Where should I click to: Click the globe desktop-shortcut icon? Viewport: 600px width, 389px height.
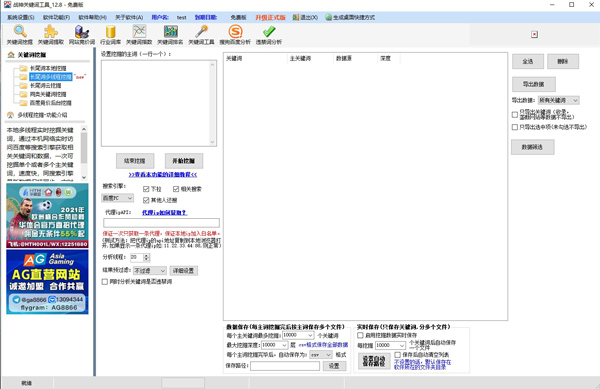coord(328,17)
